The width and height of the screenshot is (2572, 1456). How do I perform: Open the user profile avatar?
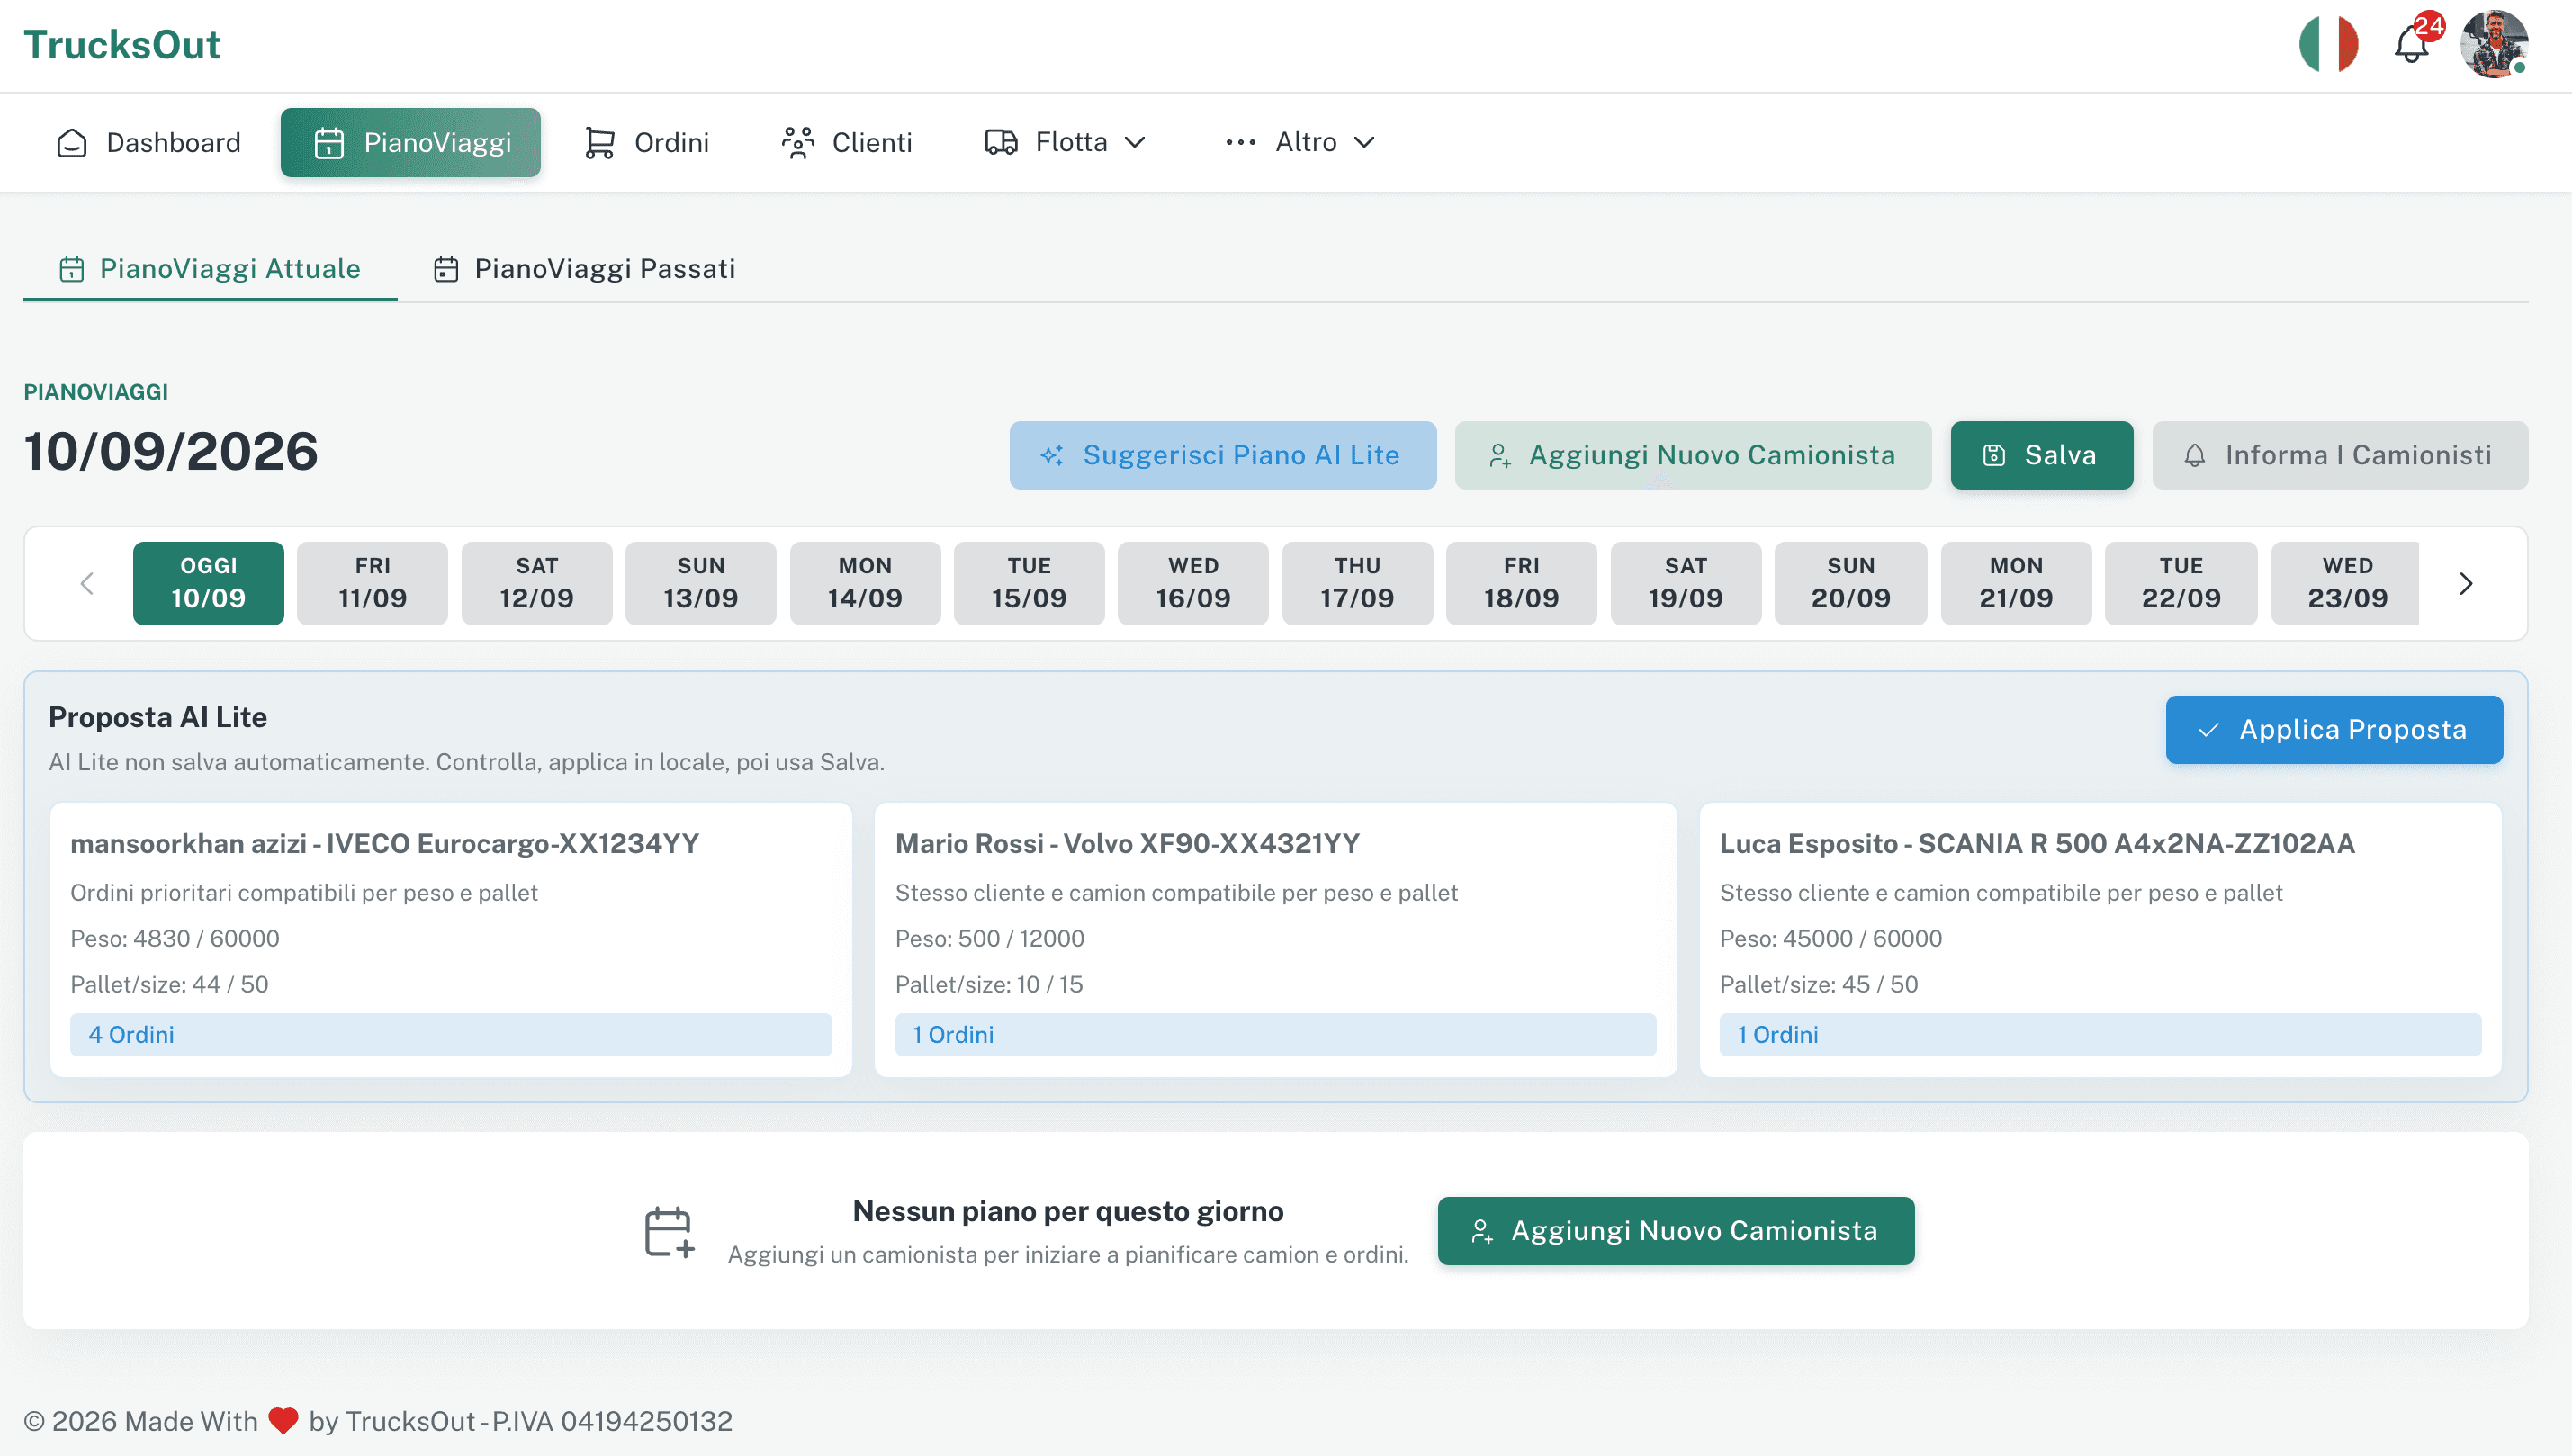[2494, 45]
